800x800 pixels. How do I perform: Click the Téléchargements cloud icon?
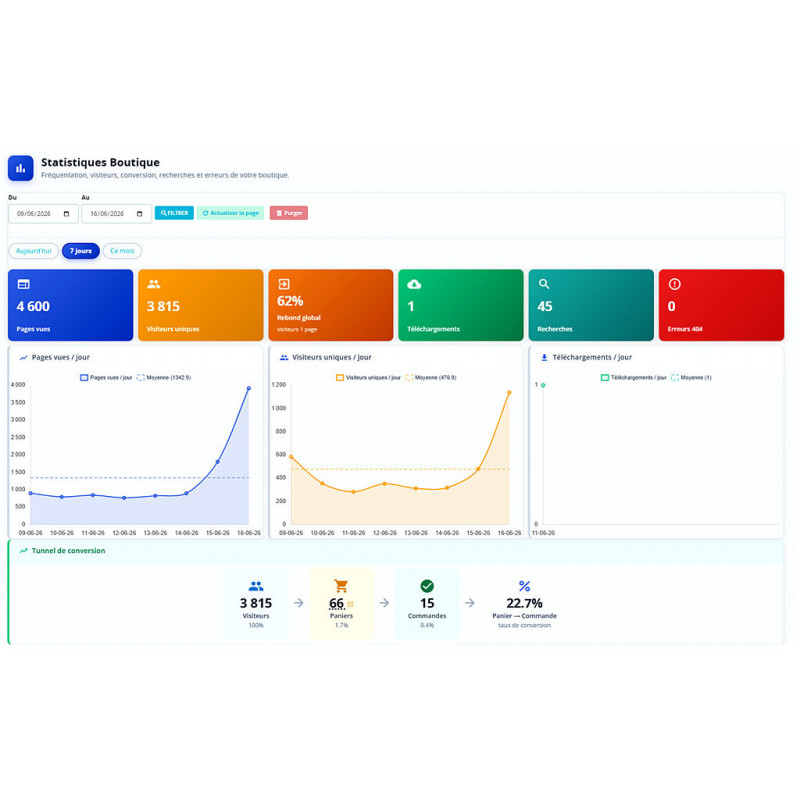(x=414, y=284)
